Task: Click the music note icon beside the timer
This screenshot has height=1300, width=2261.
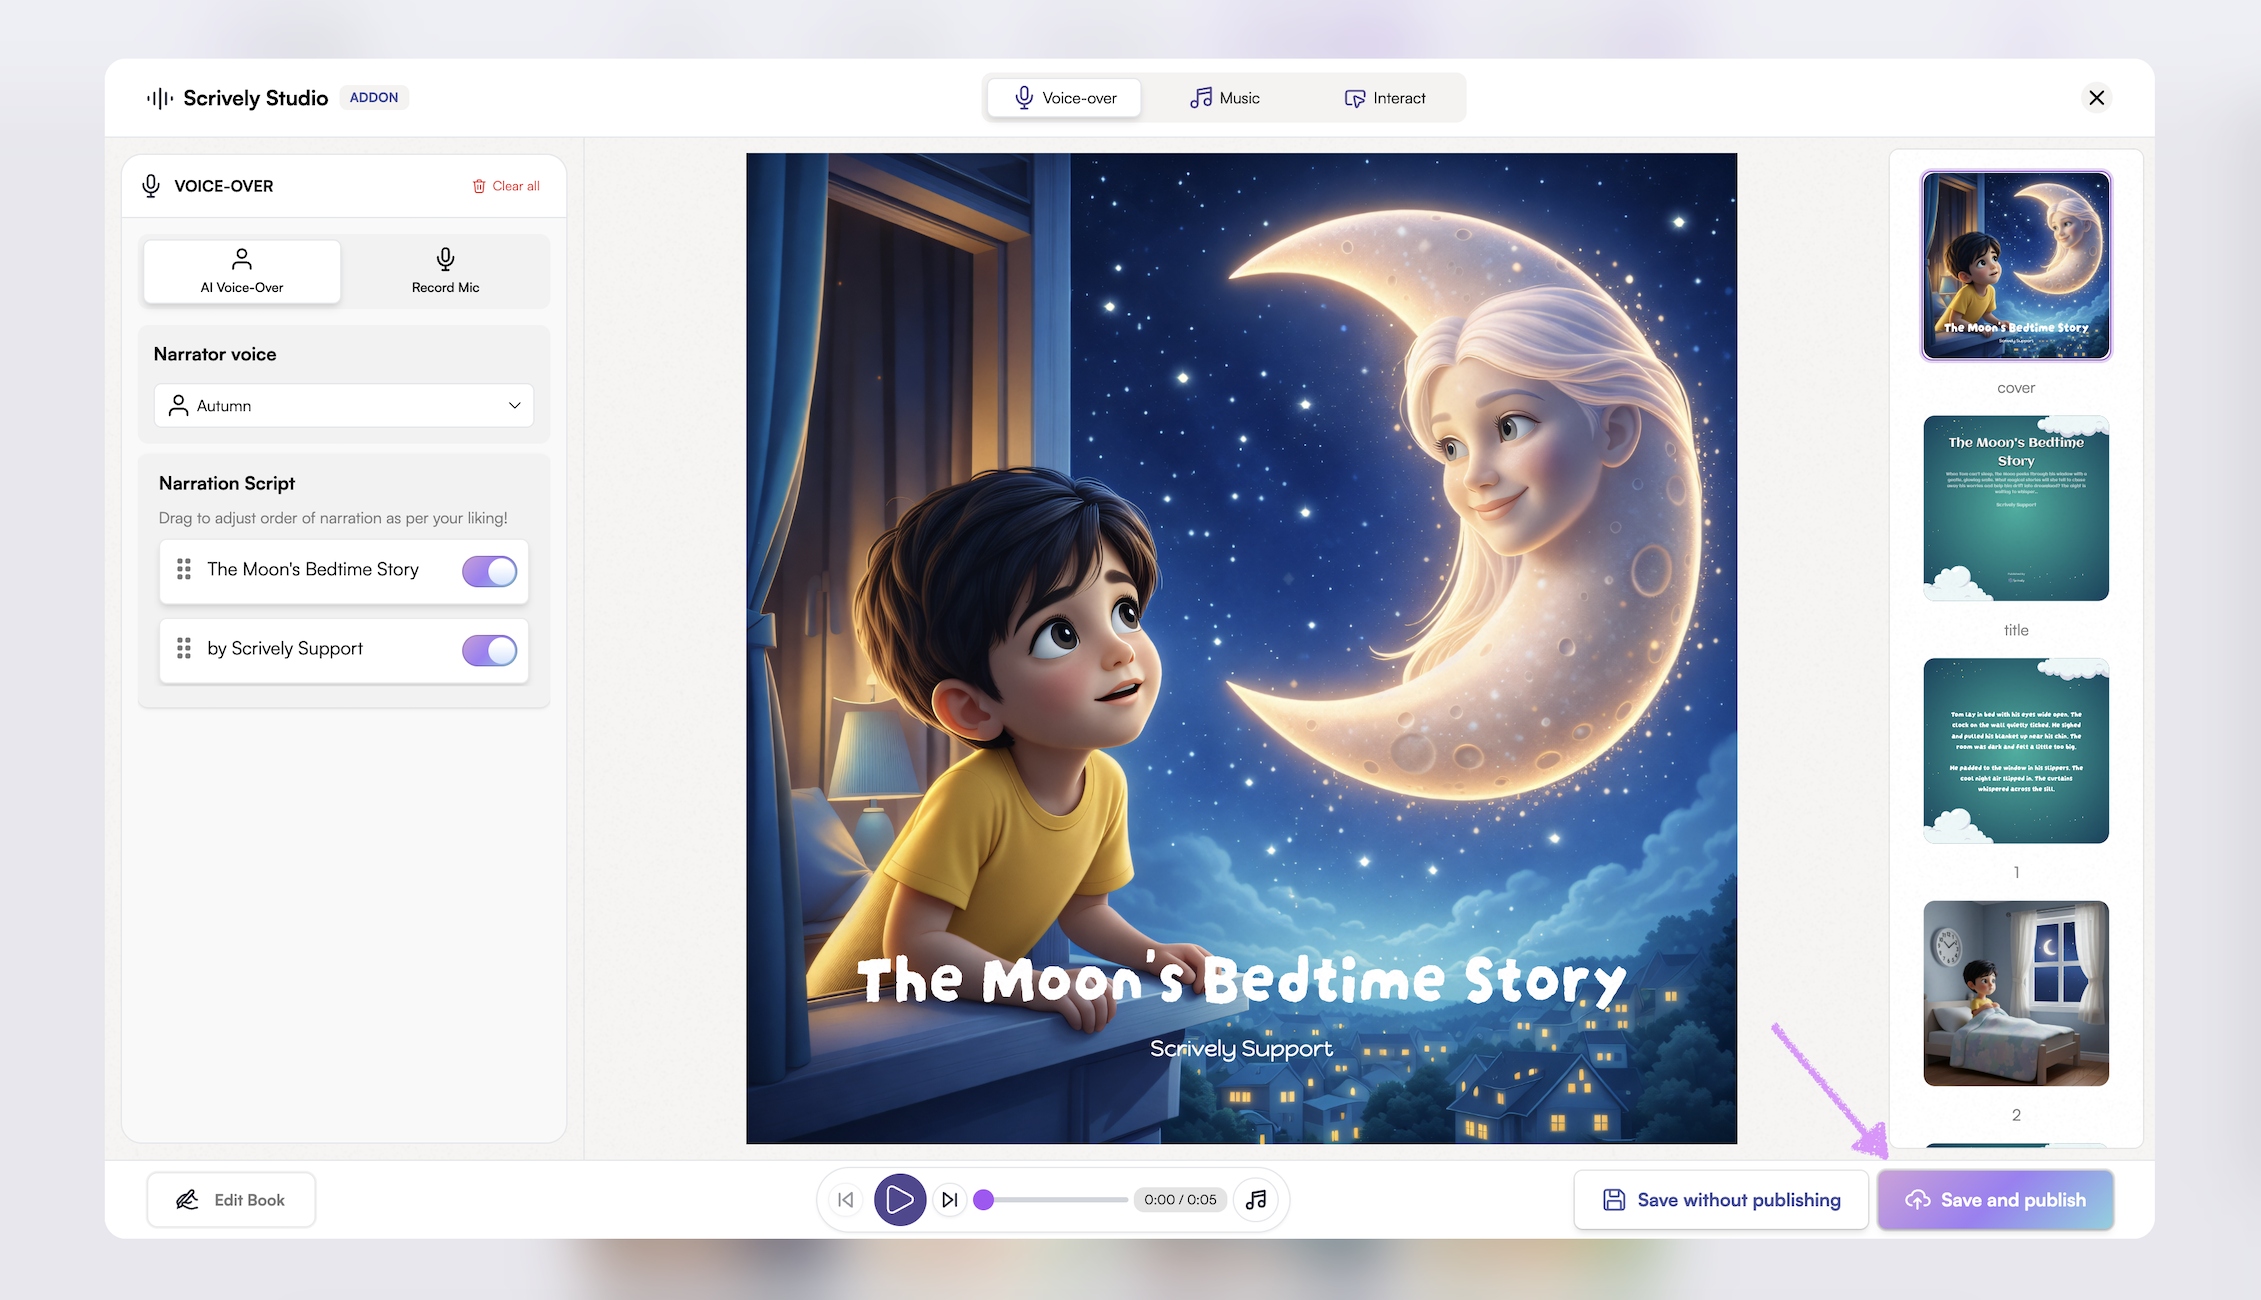Action: [x=1257, y=1199]
